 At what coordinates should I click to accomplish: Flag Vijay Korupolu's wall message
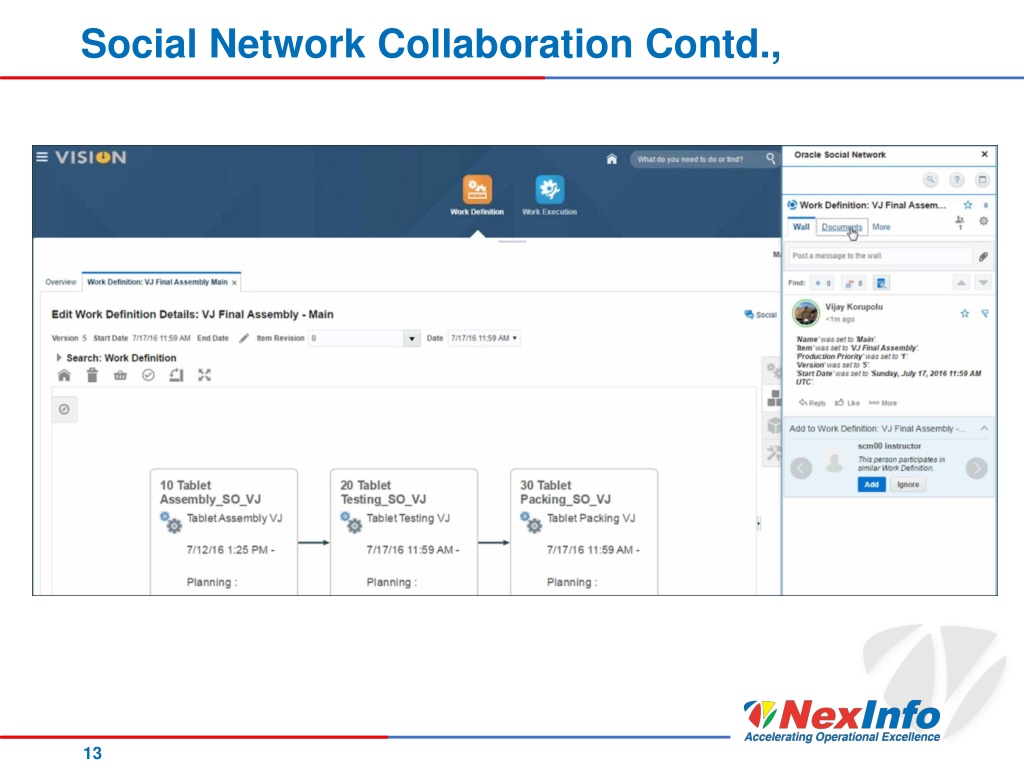tap(985, 313)
